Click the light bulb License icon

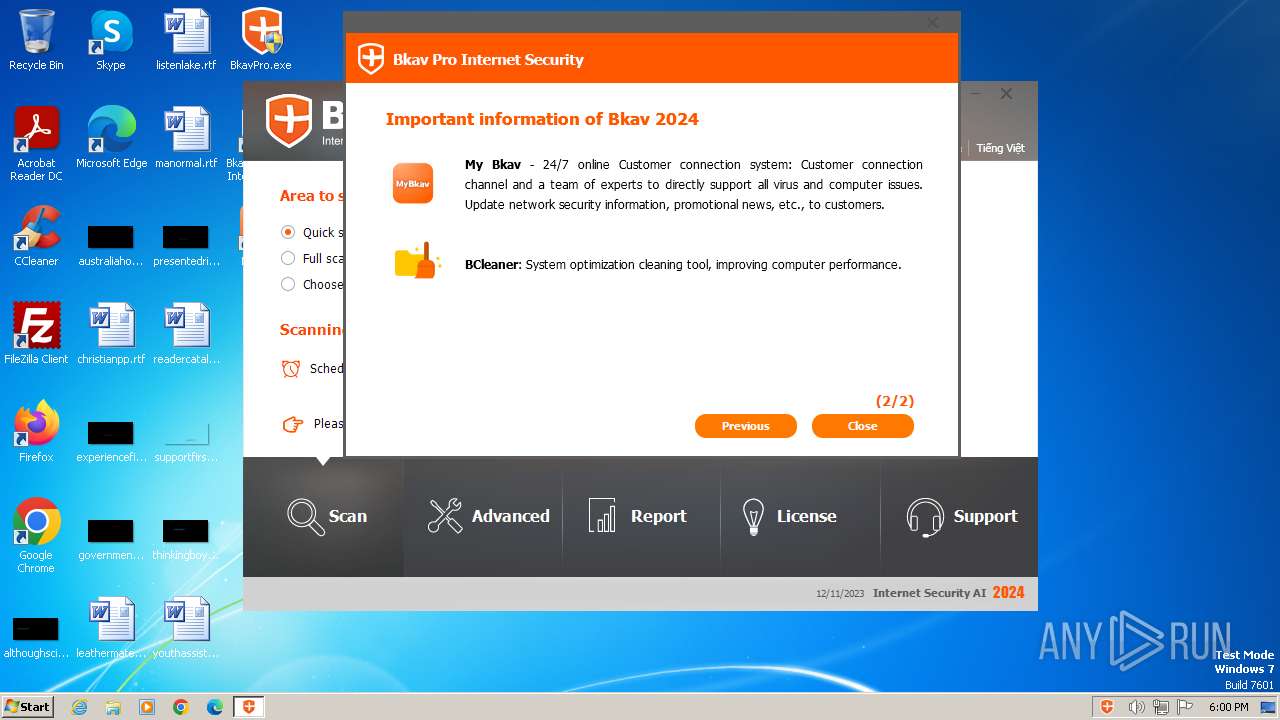[753, 516]
